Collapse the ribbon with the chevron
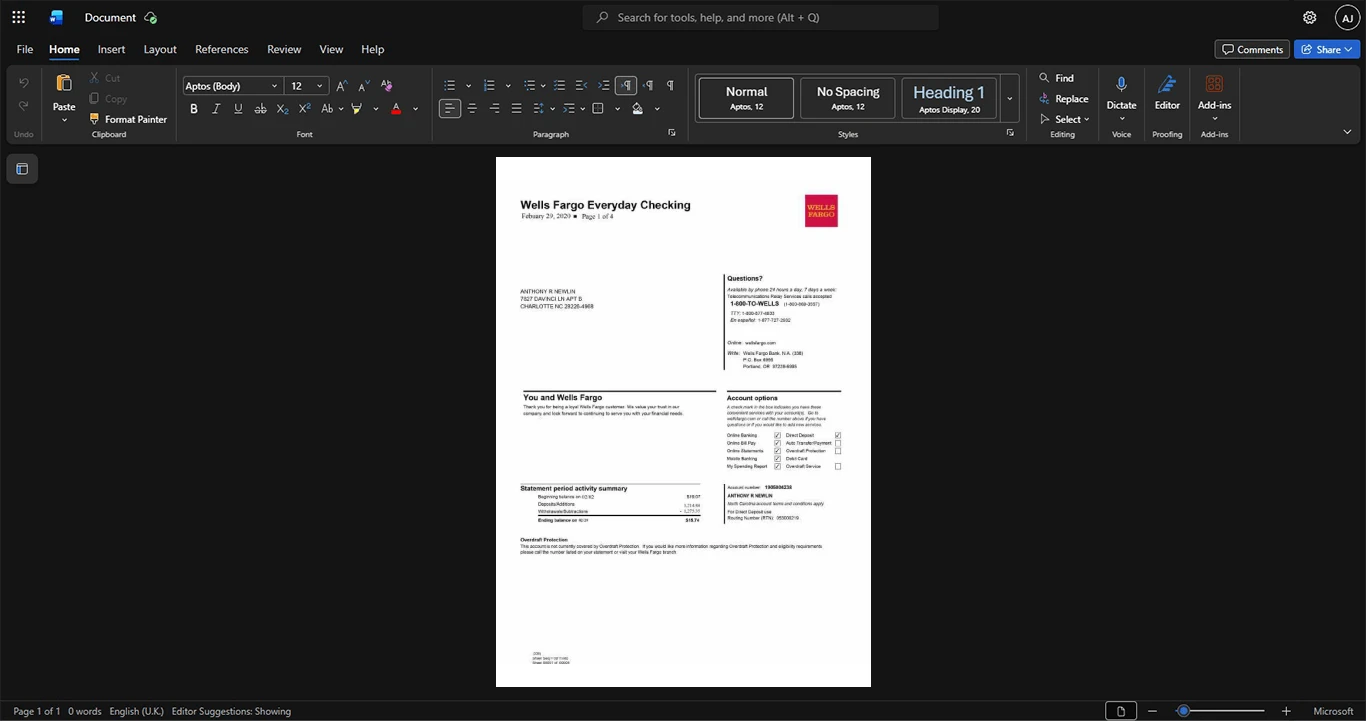The width and height of the screenshot is (1366, 721). (1347, 132)
